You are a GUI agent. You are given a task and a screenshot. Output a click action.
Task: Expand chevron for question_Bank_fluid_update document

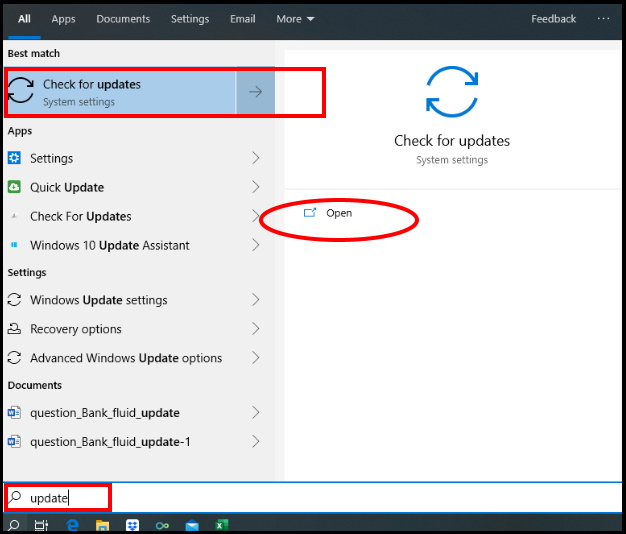[256, 412]
